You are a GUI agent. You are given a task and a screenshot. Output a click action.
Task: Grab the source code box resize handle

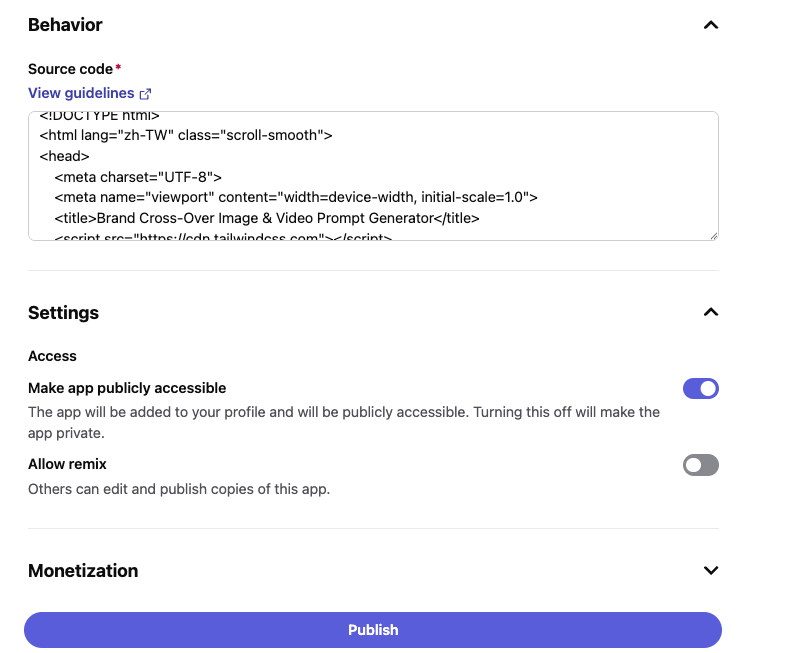pos(713,235)
